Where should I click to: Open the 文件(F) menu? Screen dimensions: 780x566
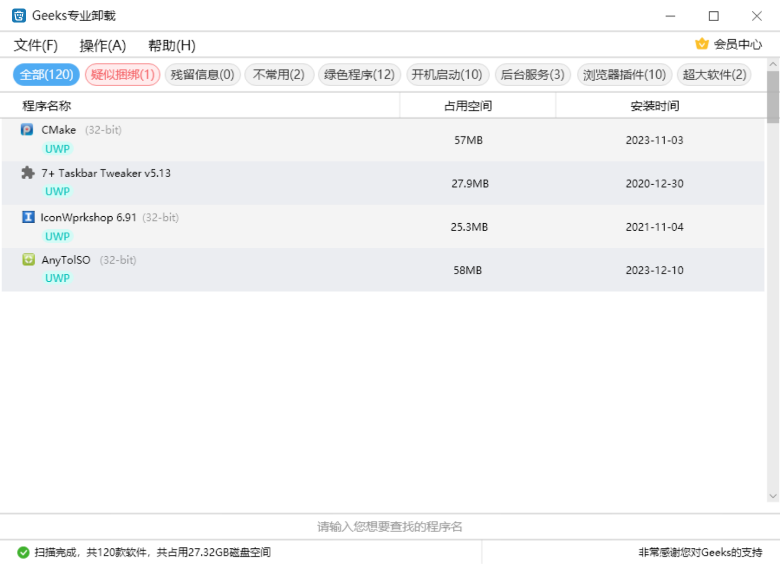[x=36, y=45]
